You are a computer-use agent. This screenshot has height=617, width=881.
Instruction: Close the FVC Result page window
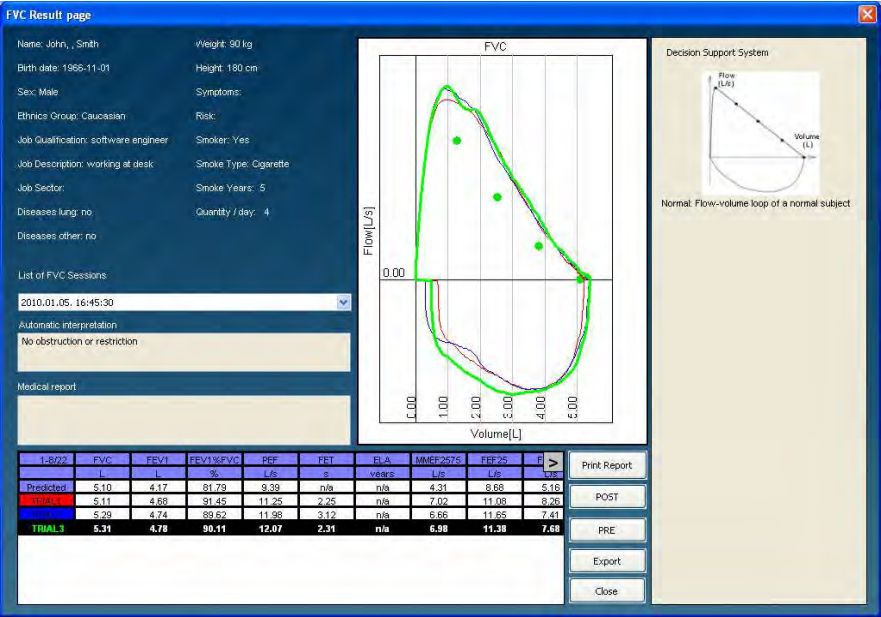865,13
